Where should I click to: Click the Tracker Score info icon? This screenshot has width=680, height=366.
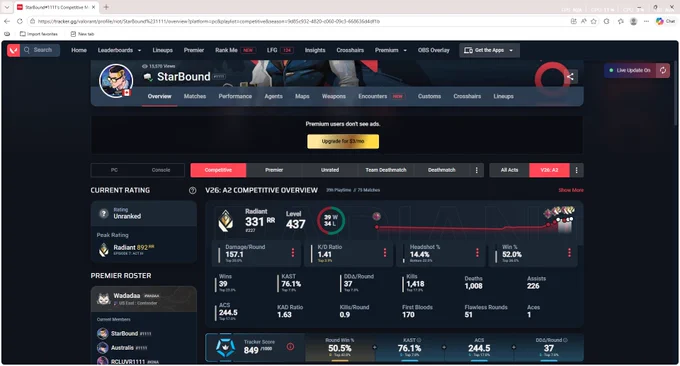coord(290,346)
